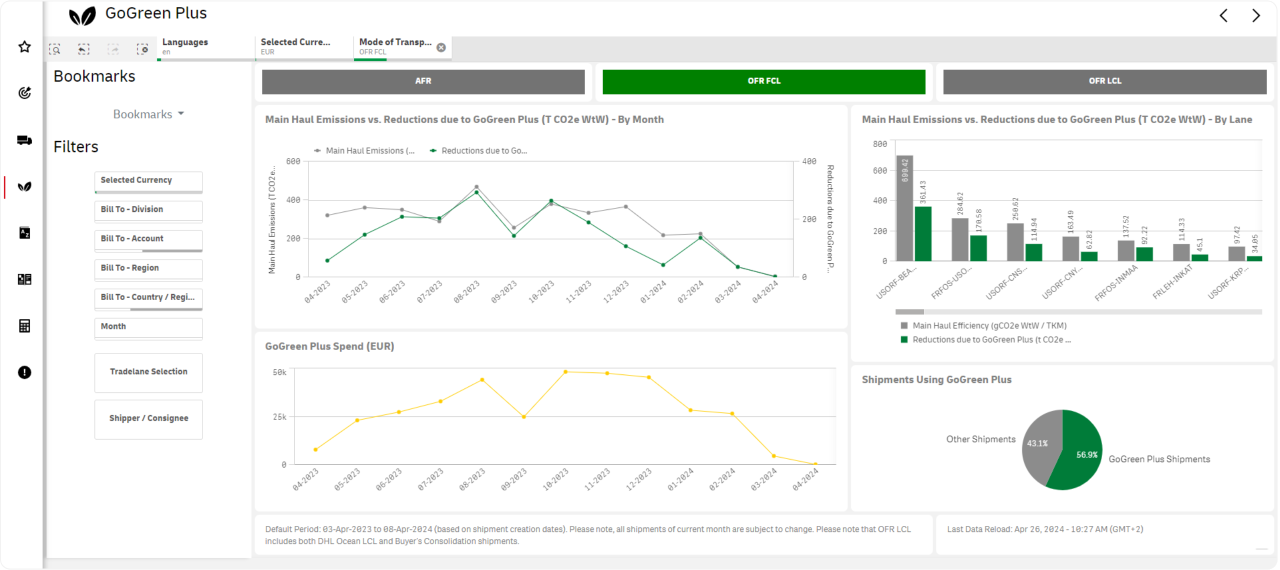The image size is (1280, 570).
Task: Switch mode to OFR LCL
Action: pos(1104,82)
